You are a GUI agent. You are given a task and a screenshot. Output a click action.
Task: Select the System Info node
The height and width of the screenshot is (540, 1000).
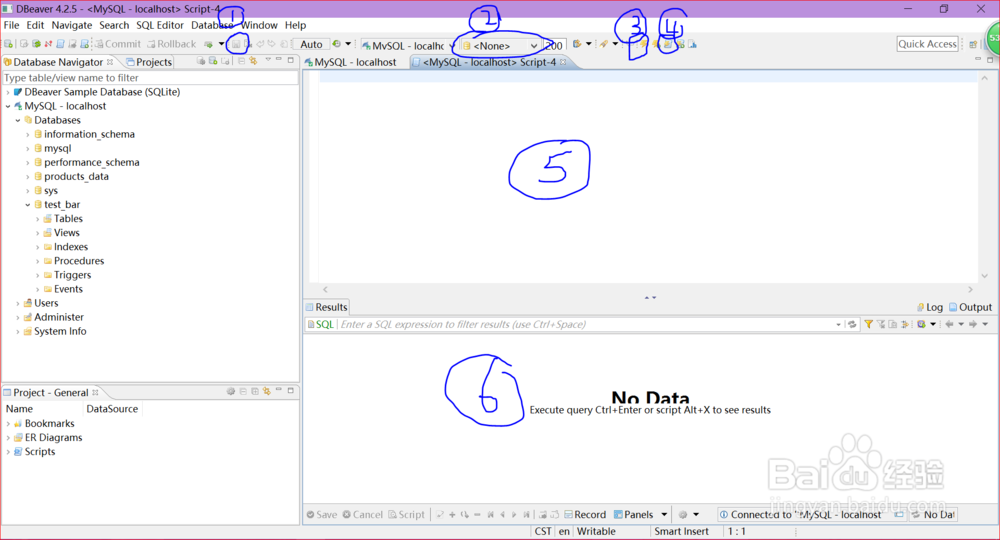(x=60, y=331)
